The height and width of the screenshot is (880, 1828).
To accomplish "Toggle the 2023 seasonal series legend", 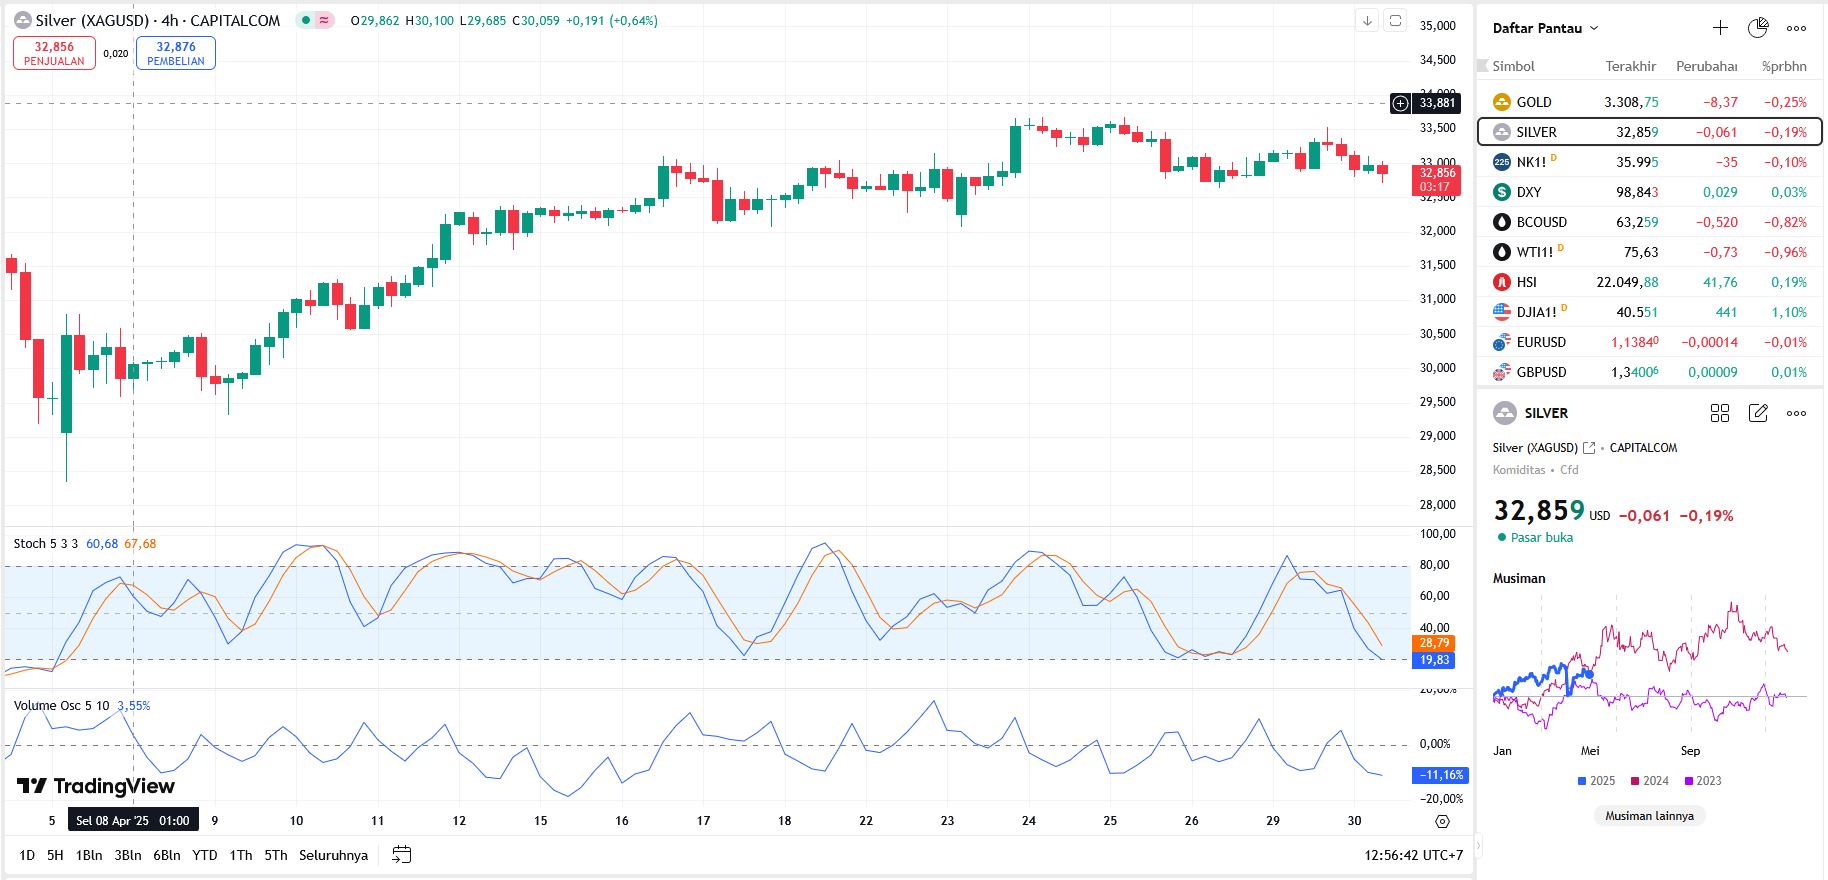I will pos(1703,781).
